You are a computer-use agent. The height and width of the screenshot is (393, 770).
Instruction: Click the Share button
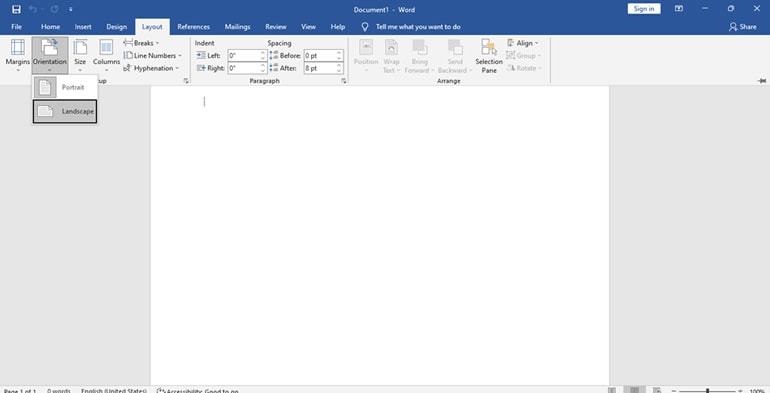[742, 27]
